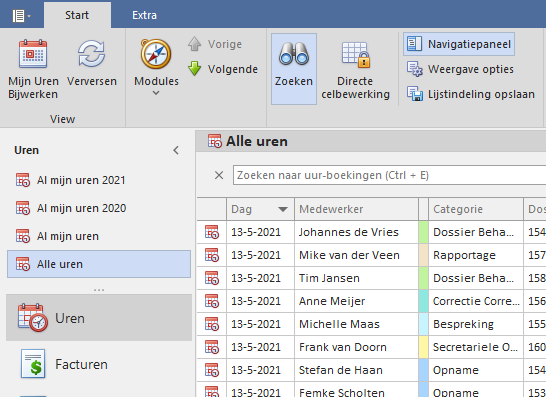Screen dimensions: 546x397
Task: Click the Al mijn uren 2020 icon
Action: 23,208
